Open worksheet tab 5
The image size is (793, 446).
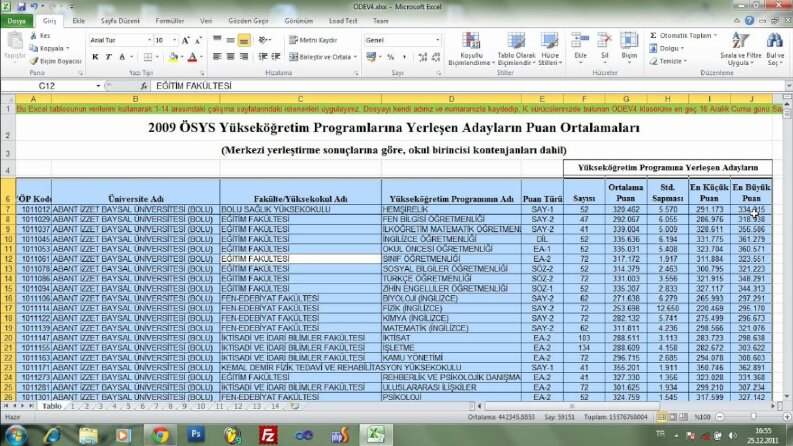pos(128,406)
